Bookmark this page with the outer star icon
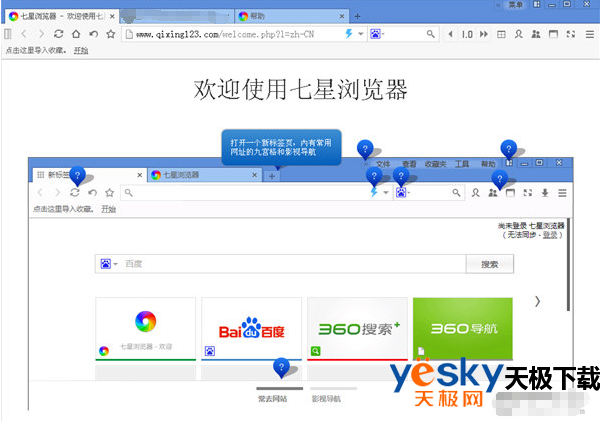The width and height of the screenshot is (600, 421). click(x=109, y=34)
